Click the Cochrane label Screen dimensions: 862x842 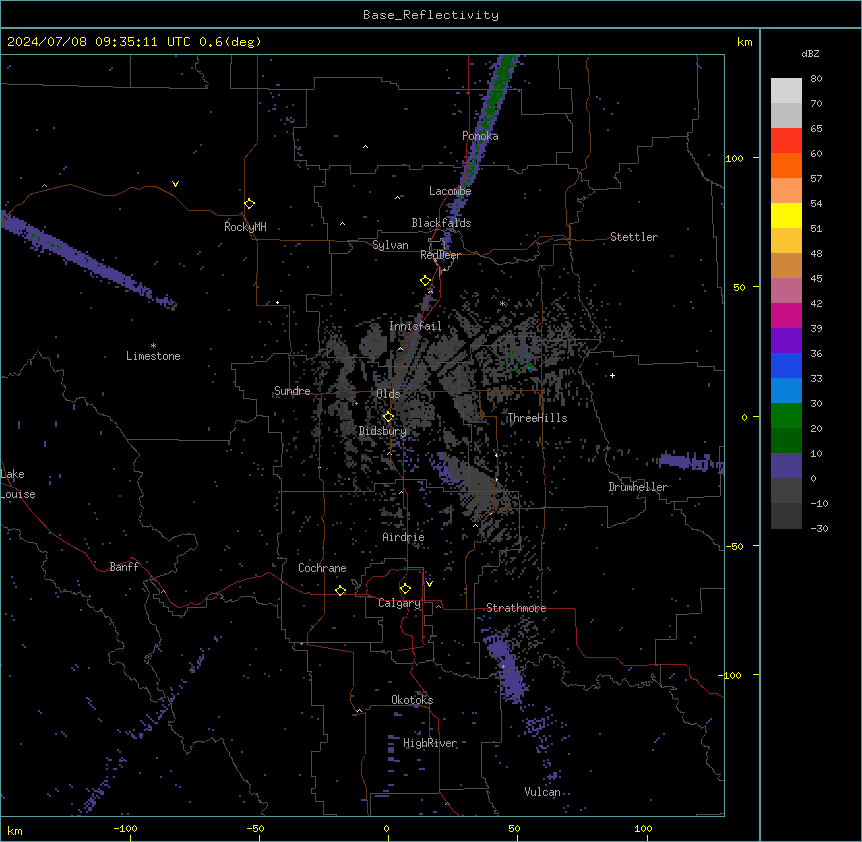coord(322,568)
